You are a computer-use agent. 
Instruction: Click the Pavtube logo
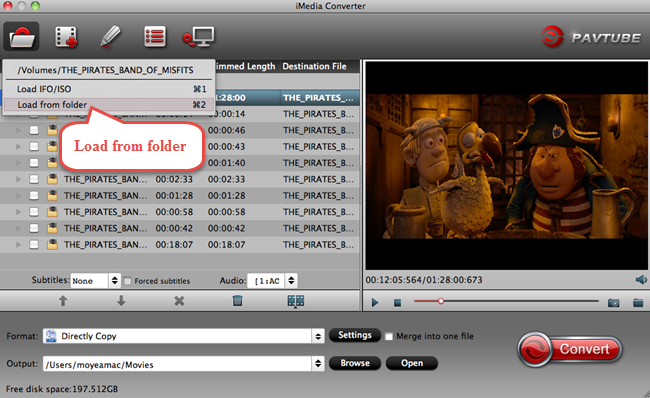(592, 37)
